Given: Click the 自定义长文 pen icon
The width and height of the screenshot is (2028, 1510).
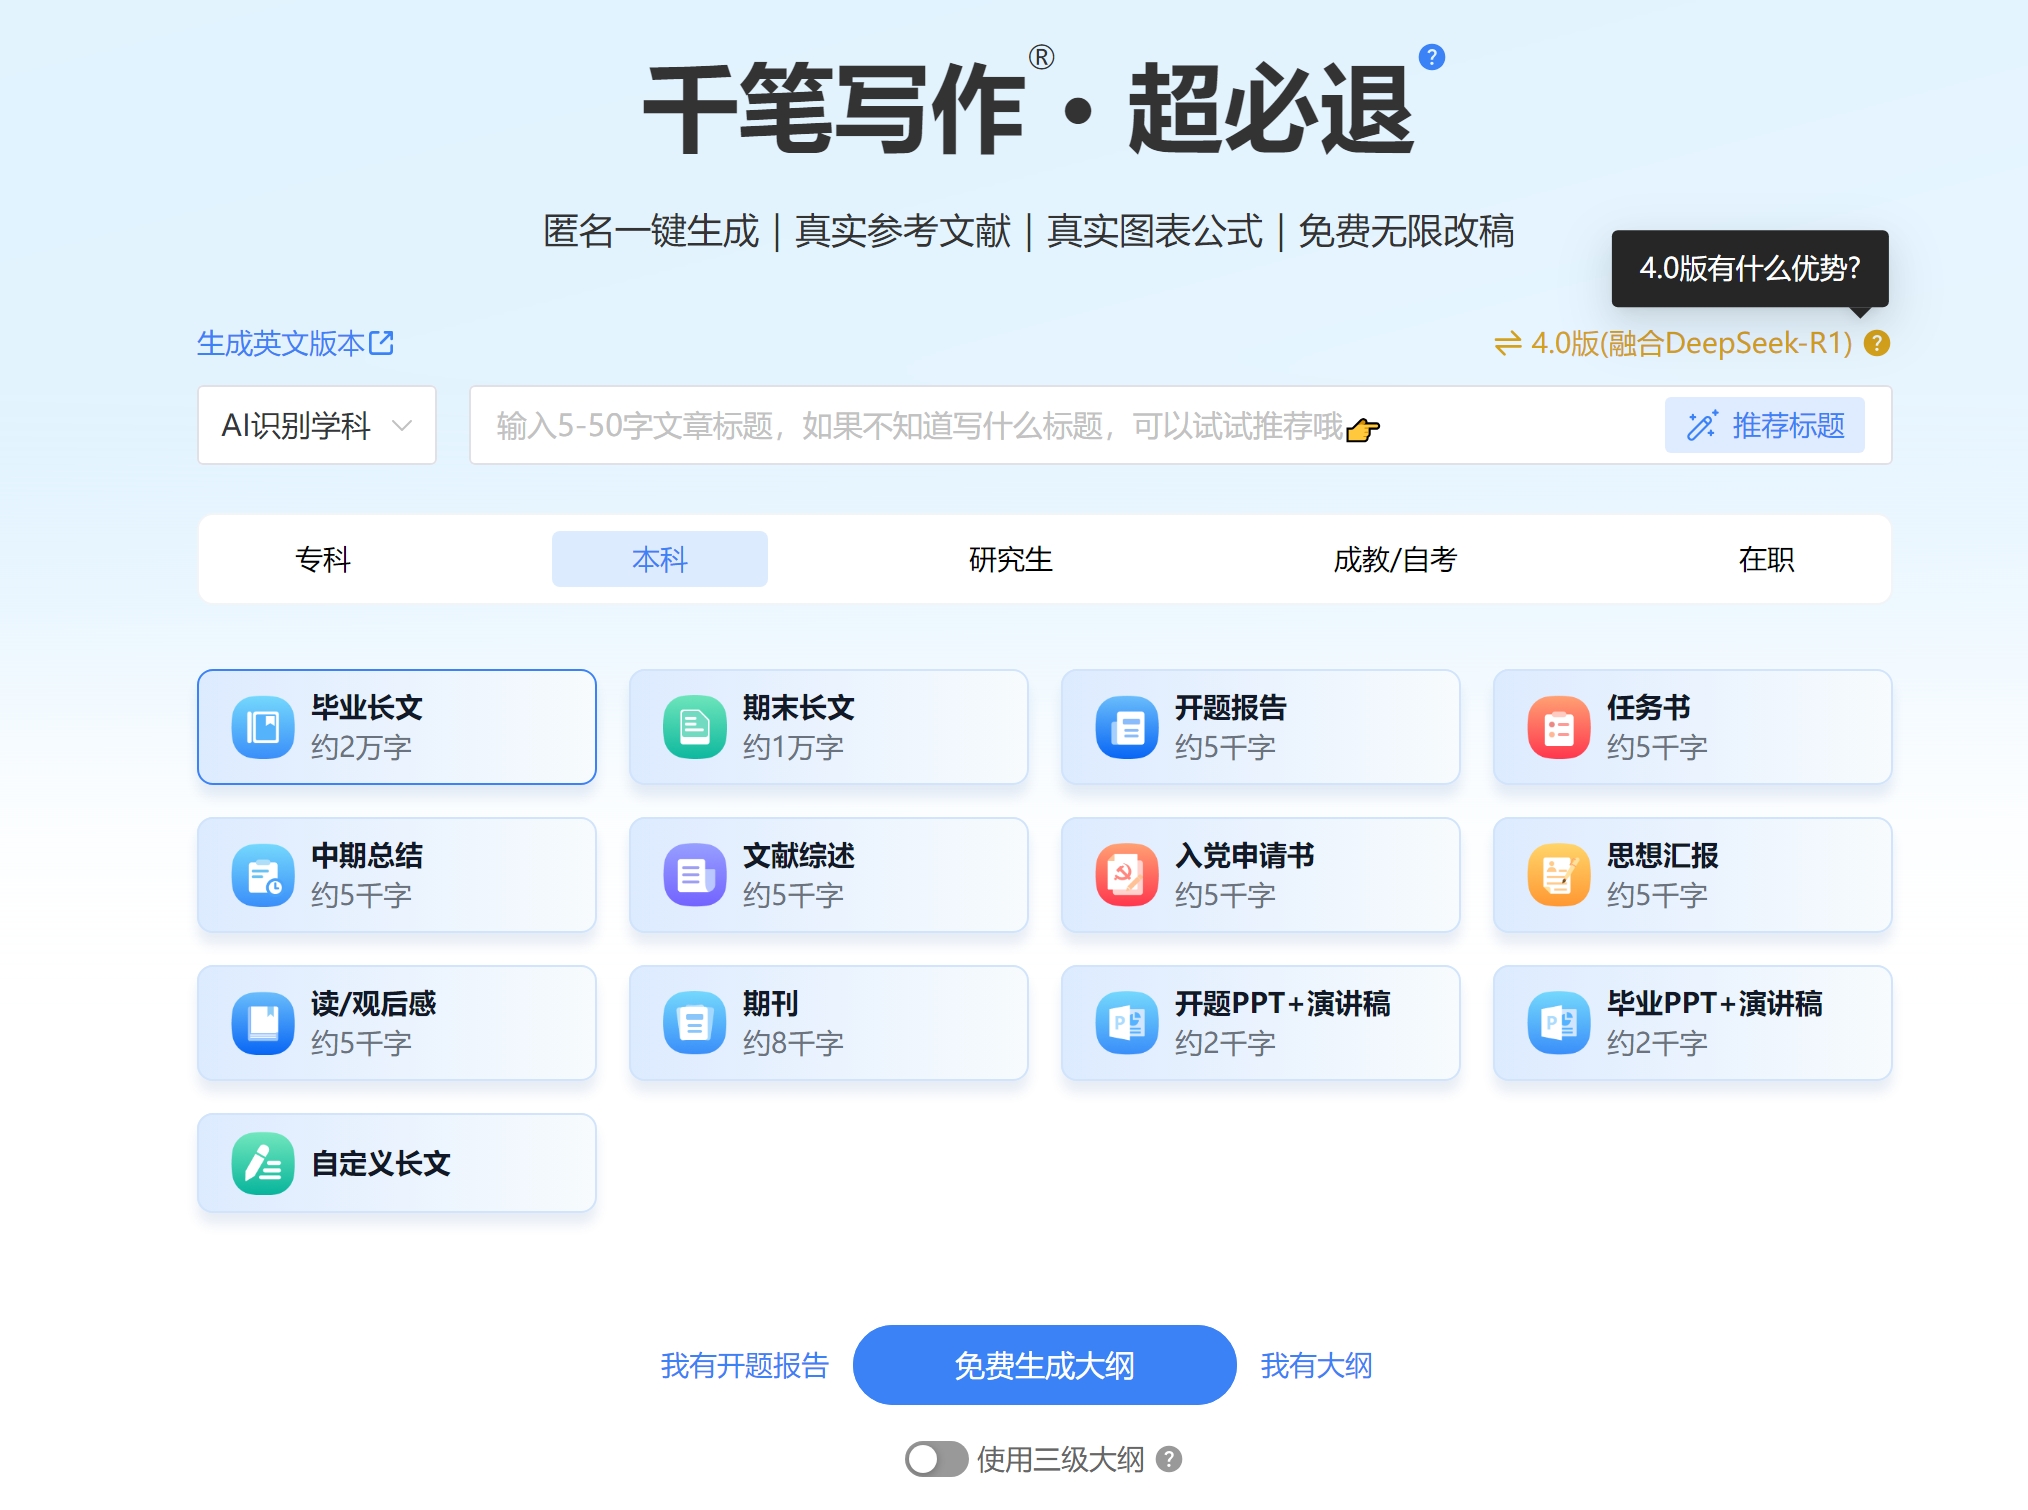Looking at the screenshot, I should click(262, 1163).
